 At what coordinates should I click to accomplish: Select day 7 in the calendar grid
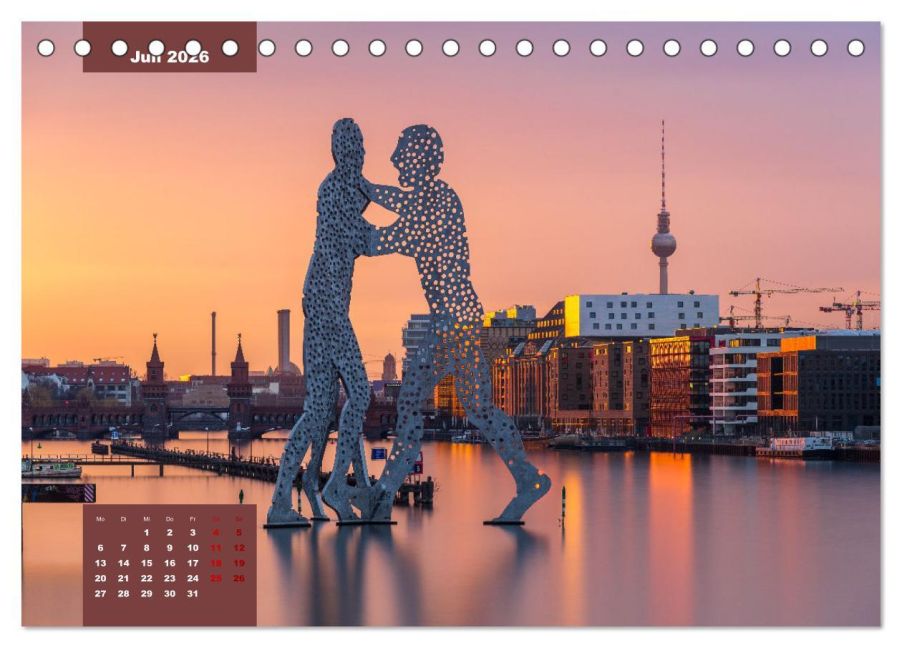click(x=123, y=548)
